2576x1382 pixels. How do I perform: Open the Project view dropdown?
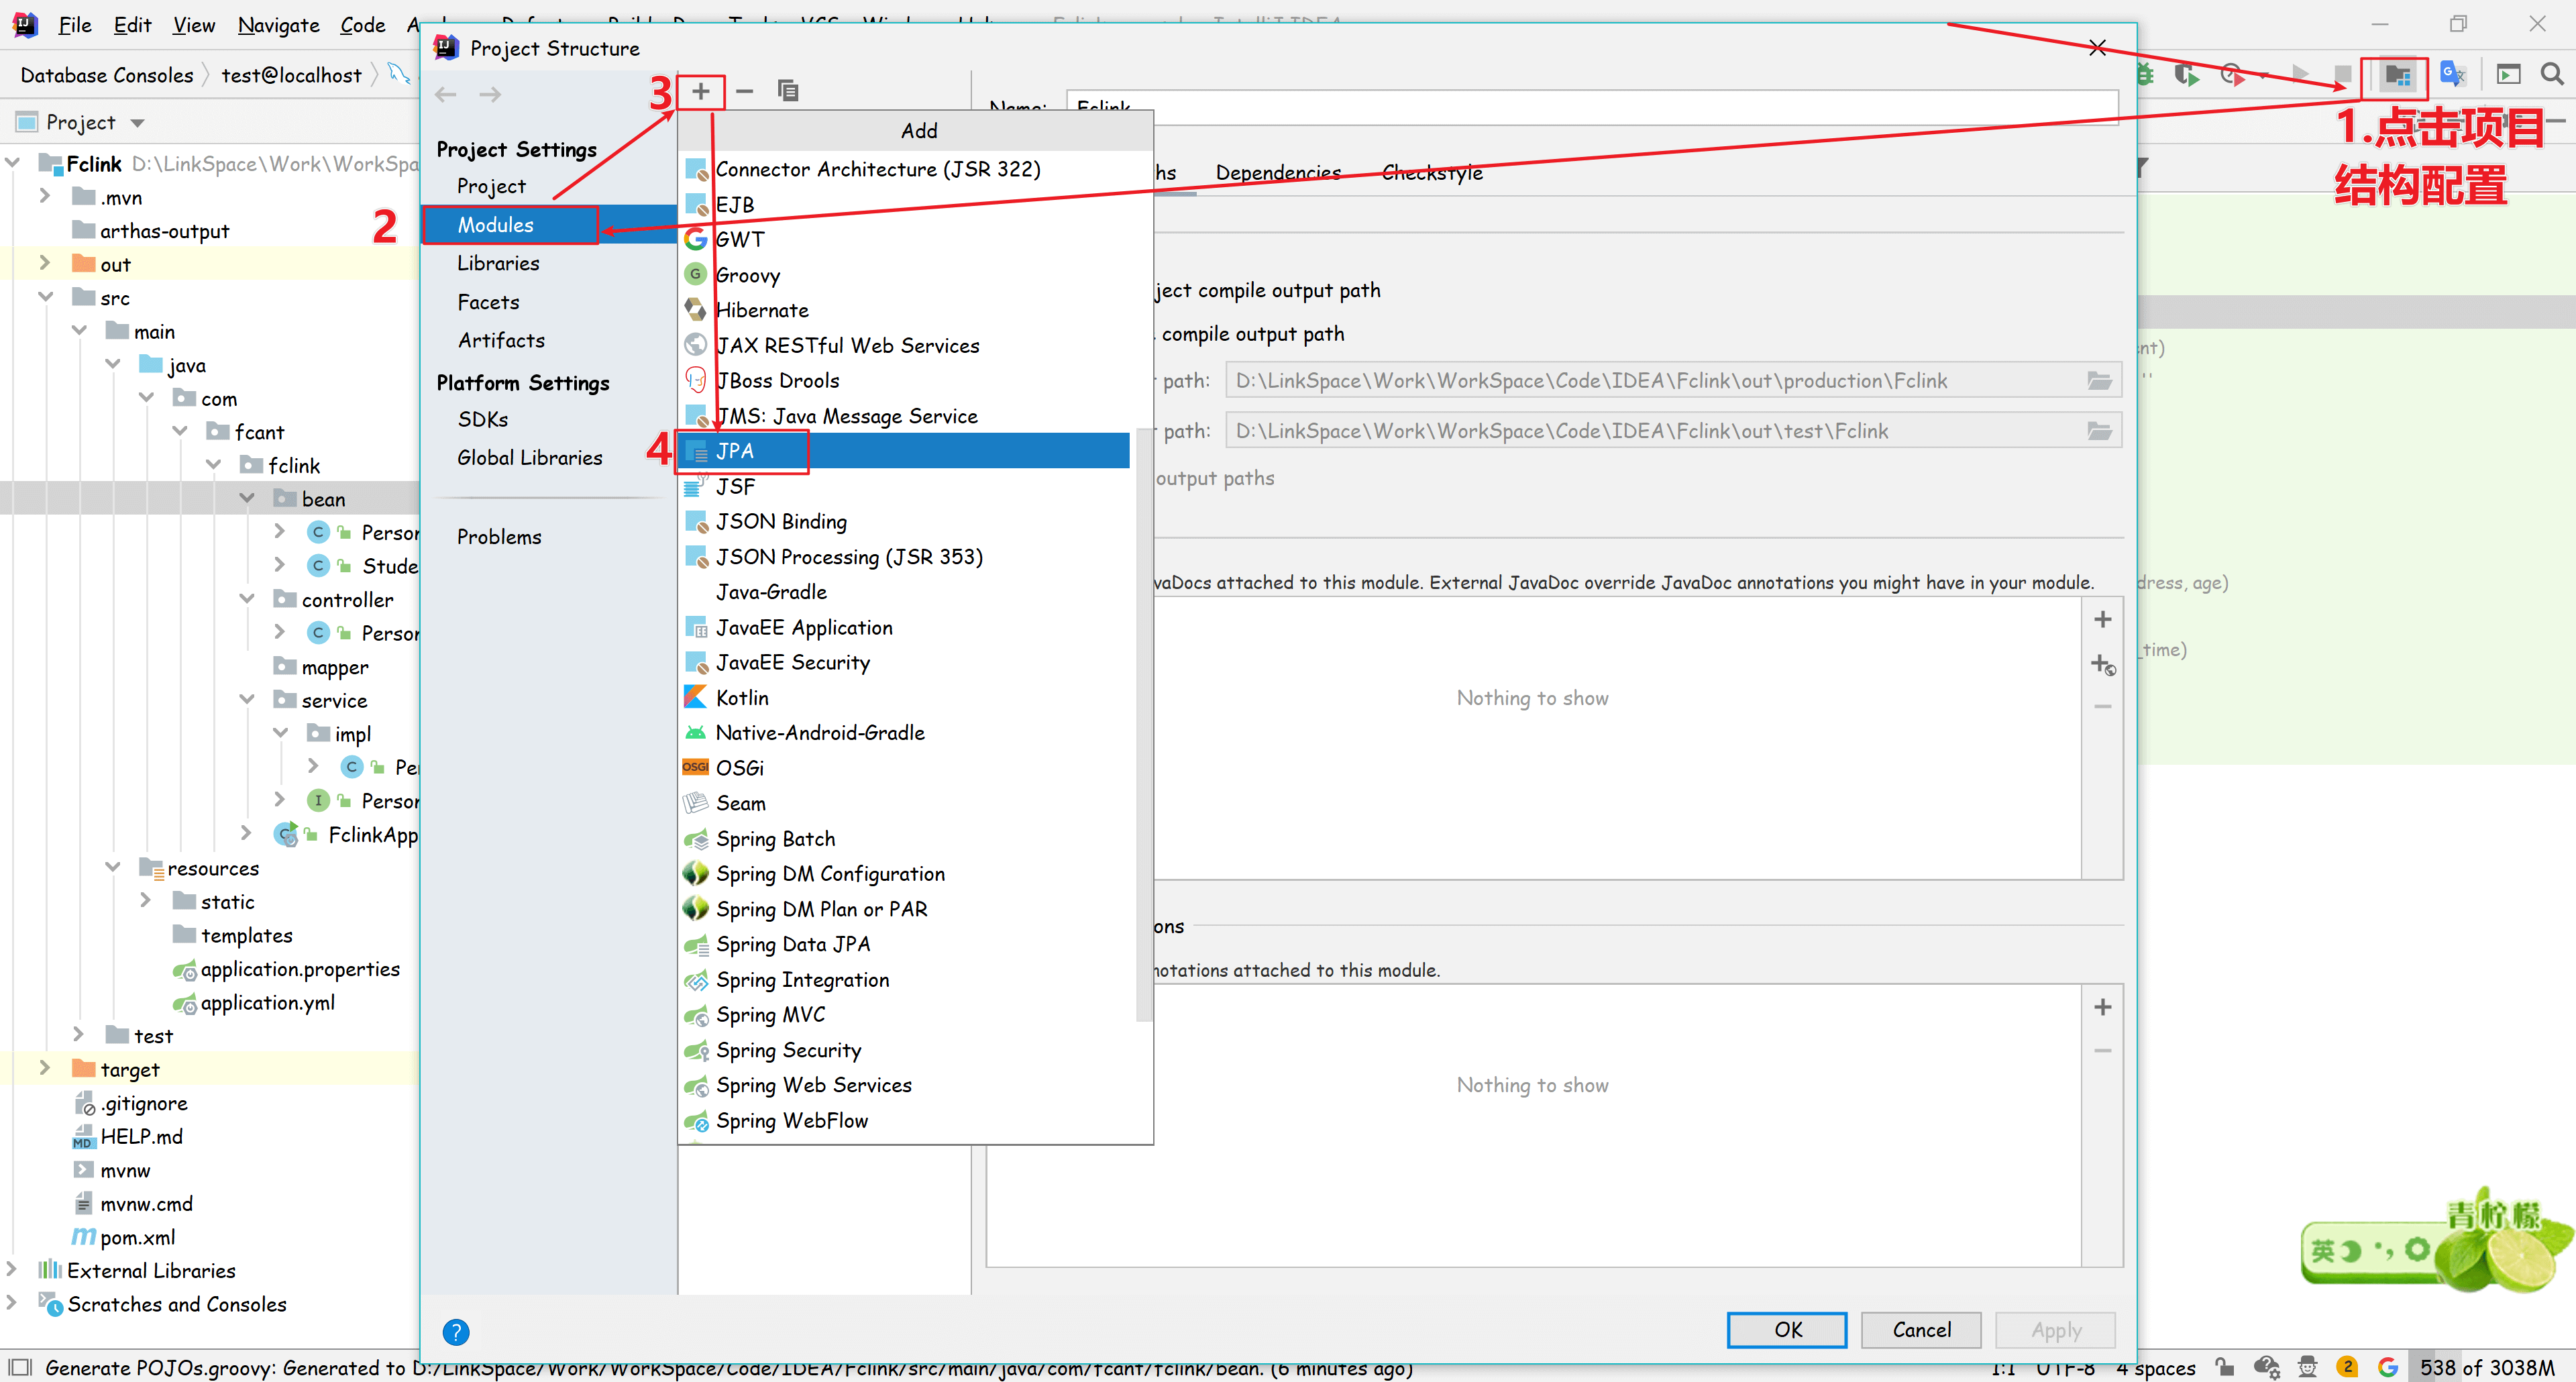tap(138, 123)
